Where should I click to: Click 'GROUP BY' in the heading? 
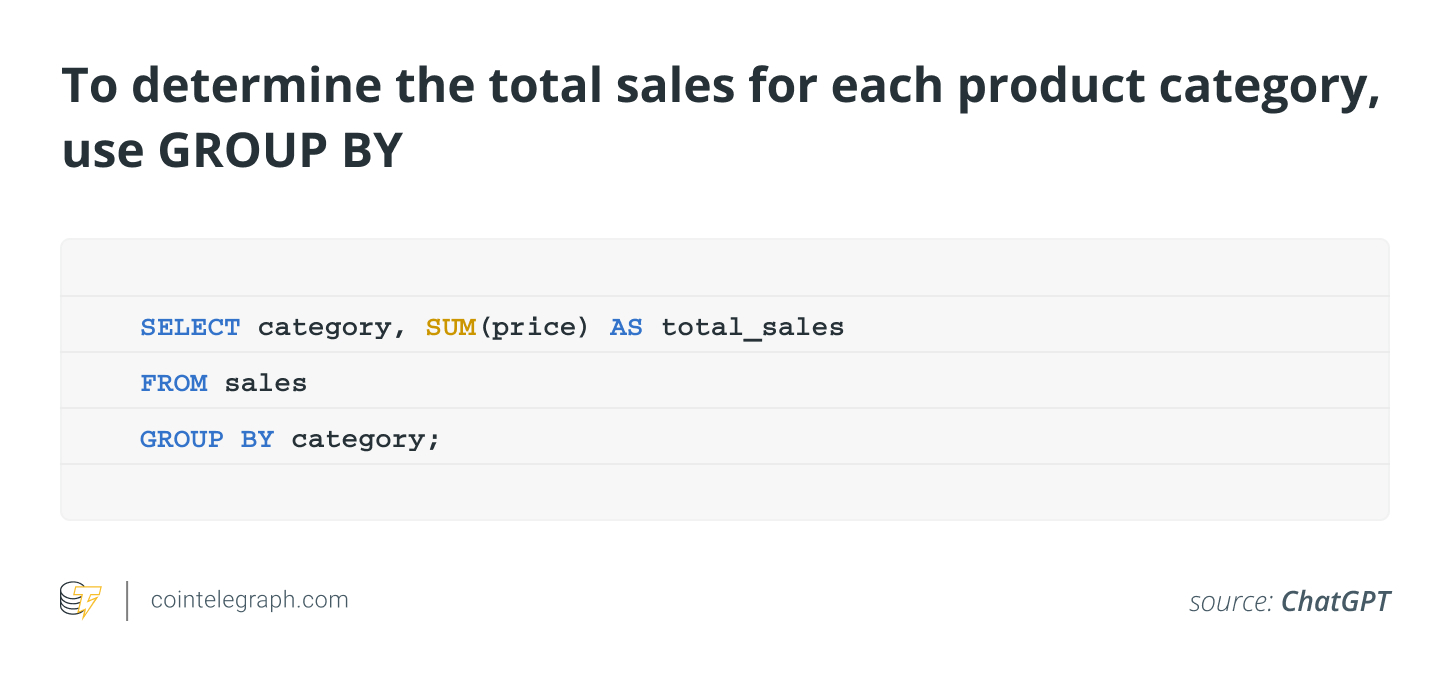coord(280,150)
